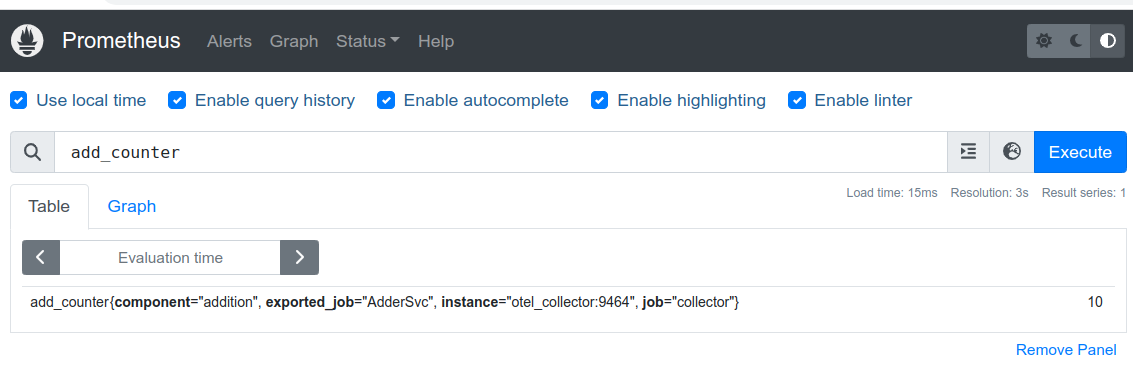Switch to dark theme moon icon
The width and height of the screenshot is (1133, 380).
pyautogui.click(x=1076, y=41)
